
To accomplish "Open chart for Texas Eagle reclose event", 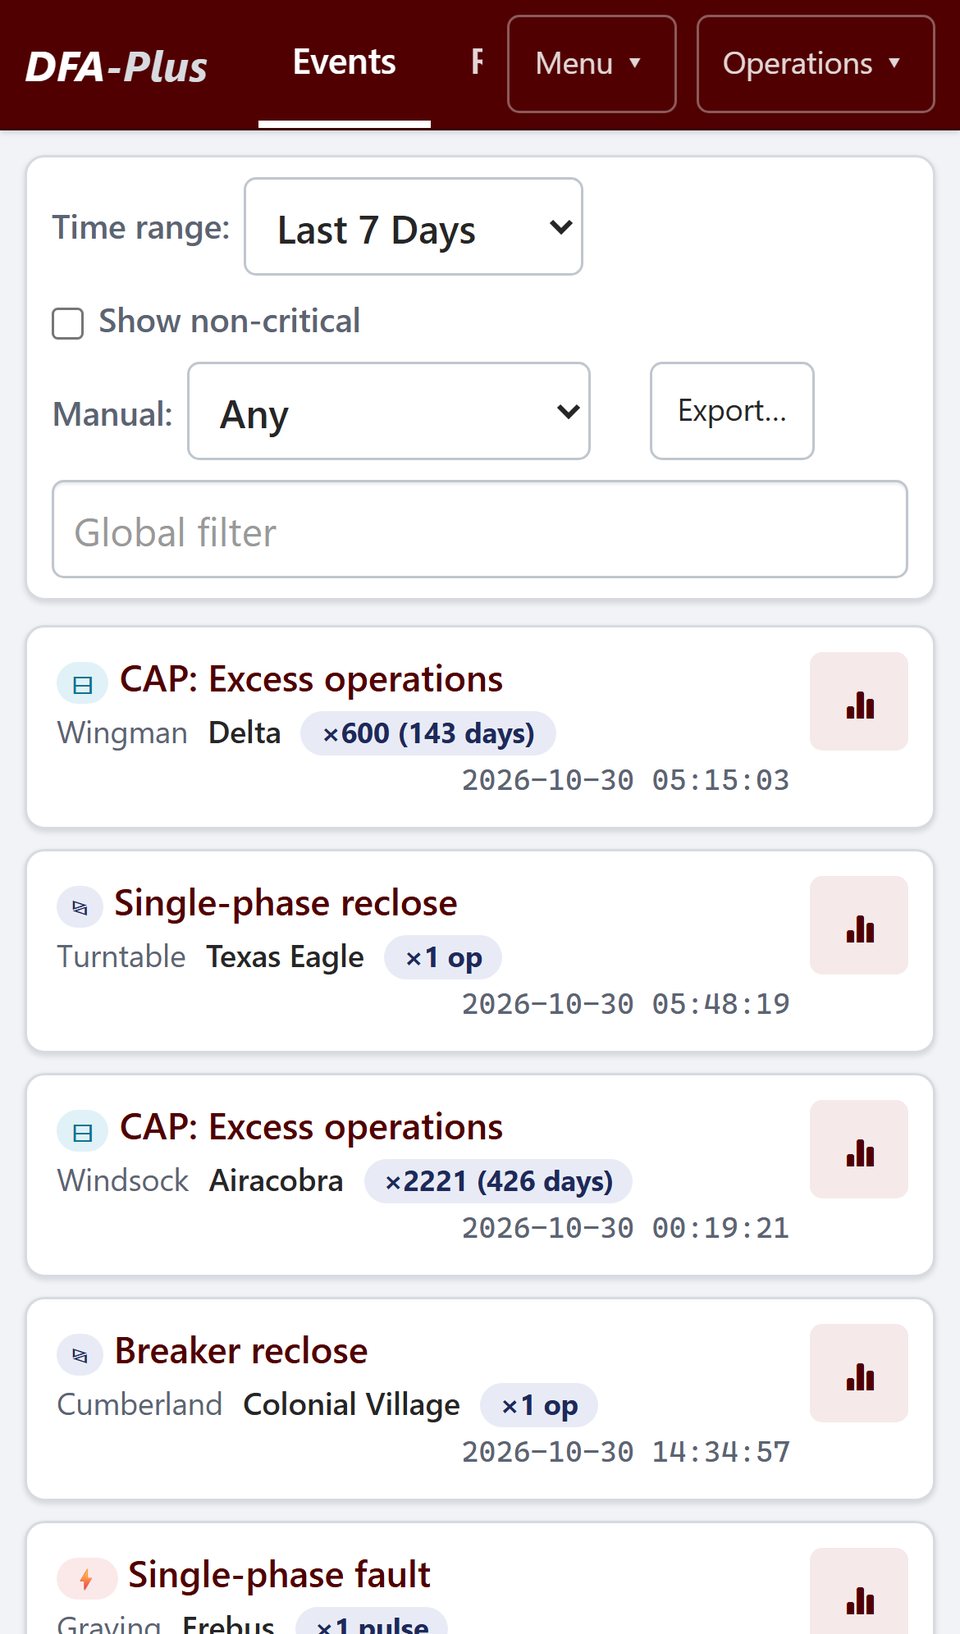I will pyautogui.click(x=859, y=926).
